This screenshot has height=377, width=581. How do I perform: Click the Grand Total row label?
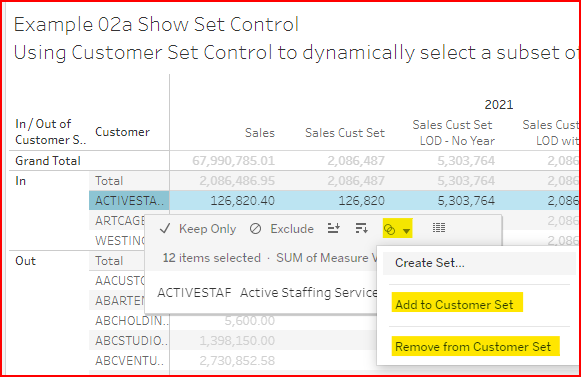48,161
